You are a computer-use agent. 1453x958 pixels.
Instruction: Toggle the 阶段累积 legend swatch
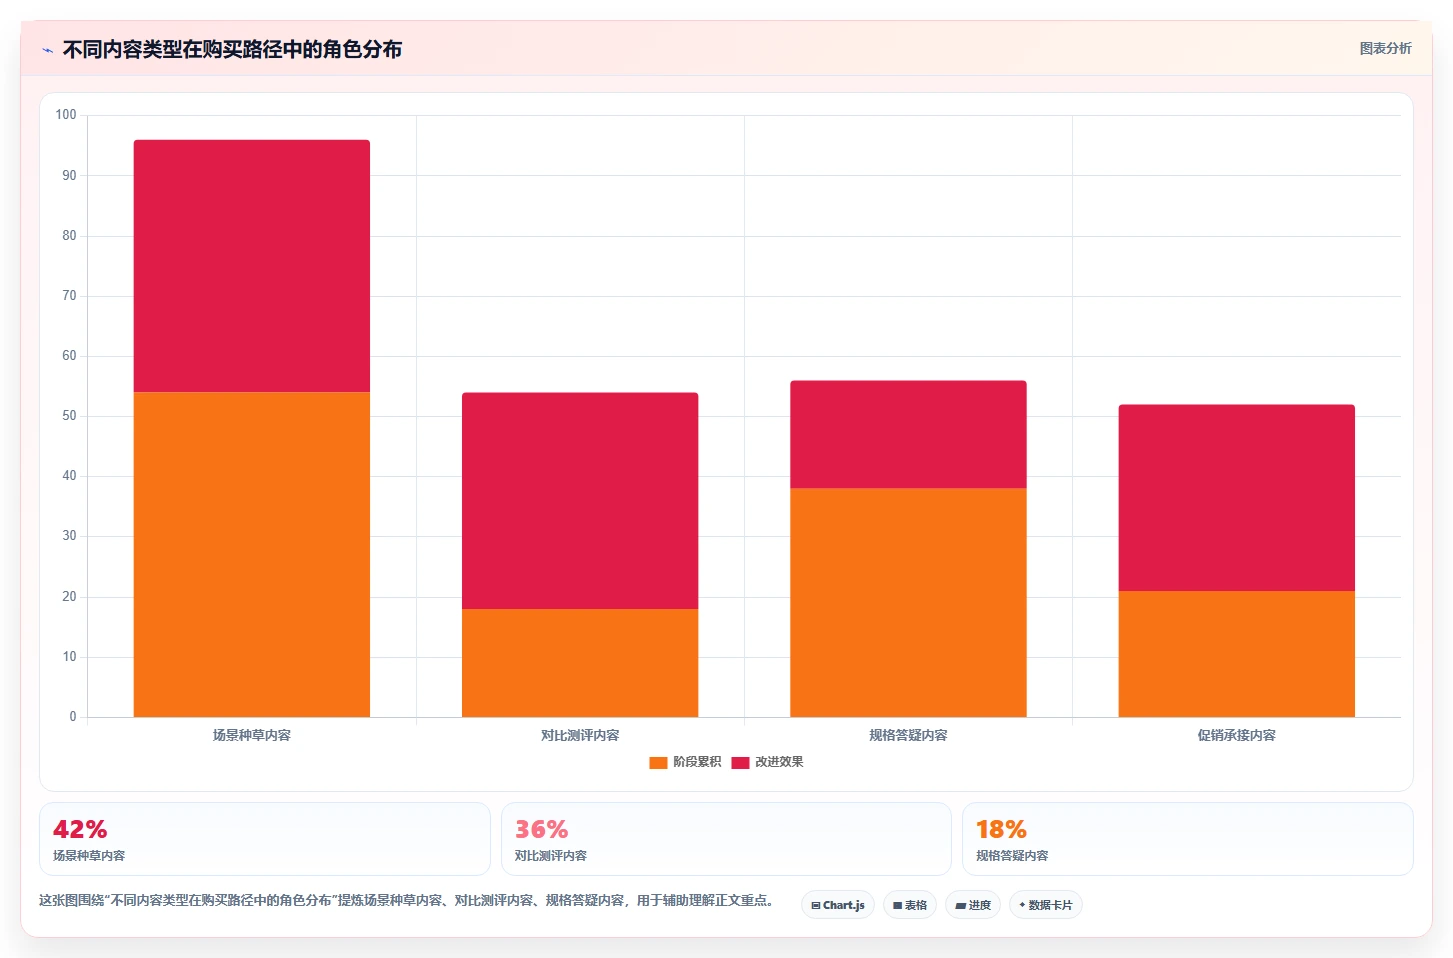[658, 762]
